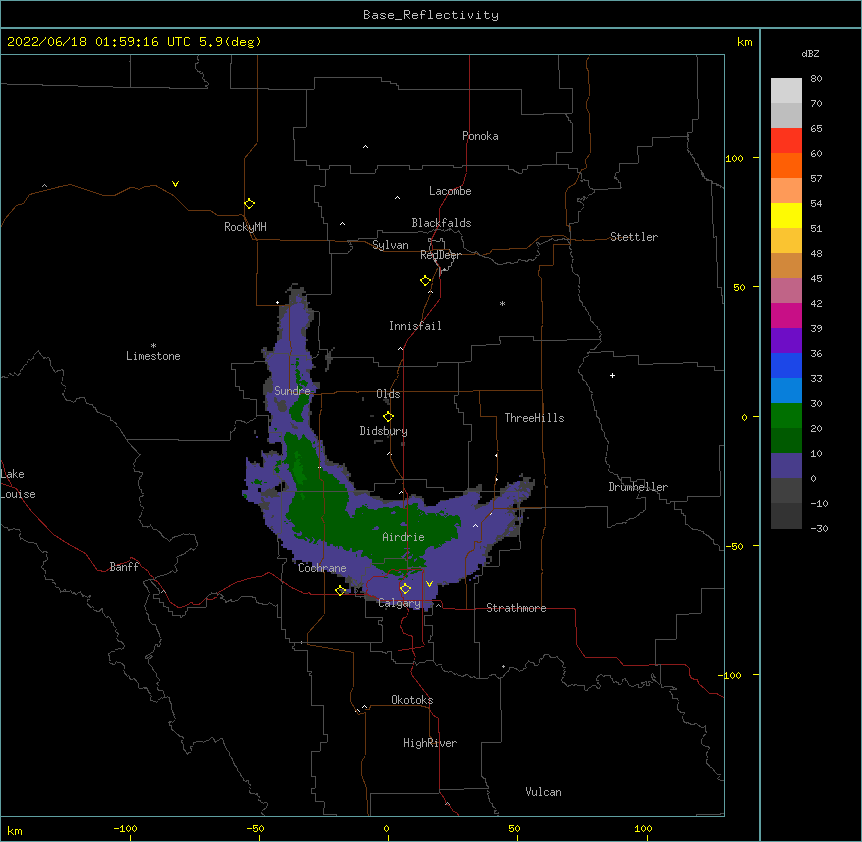This screenshot has width=862, height=842.
Task: Click the Airdrie label in green echo
Action: pyautogui.click(x=403, y=537)
